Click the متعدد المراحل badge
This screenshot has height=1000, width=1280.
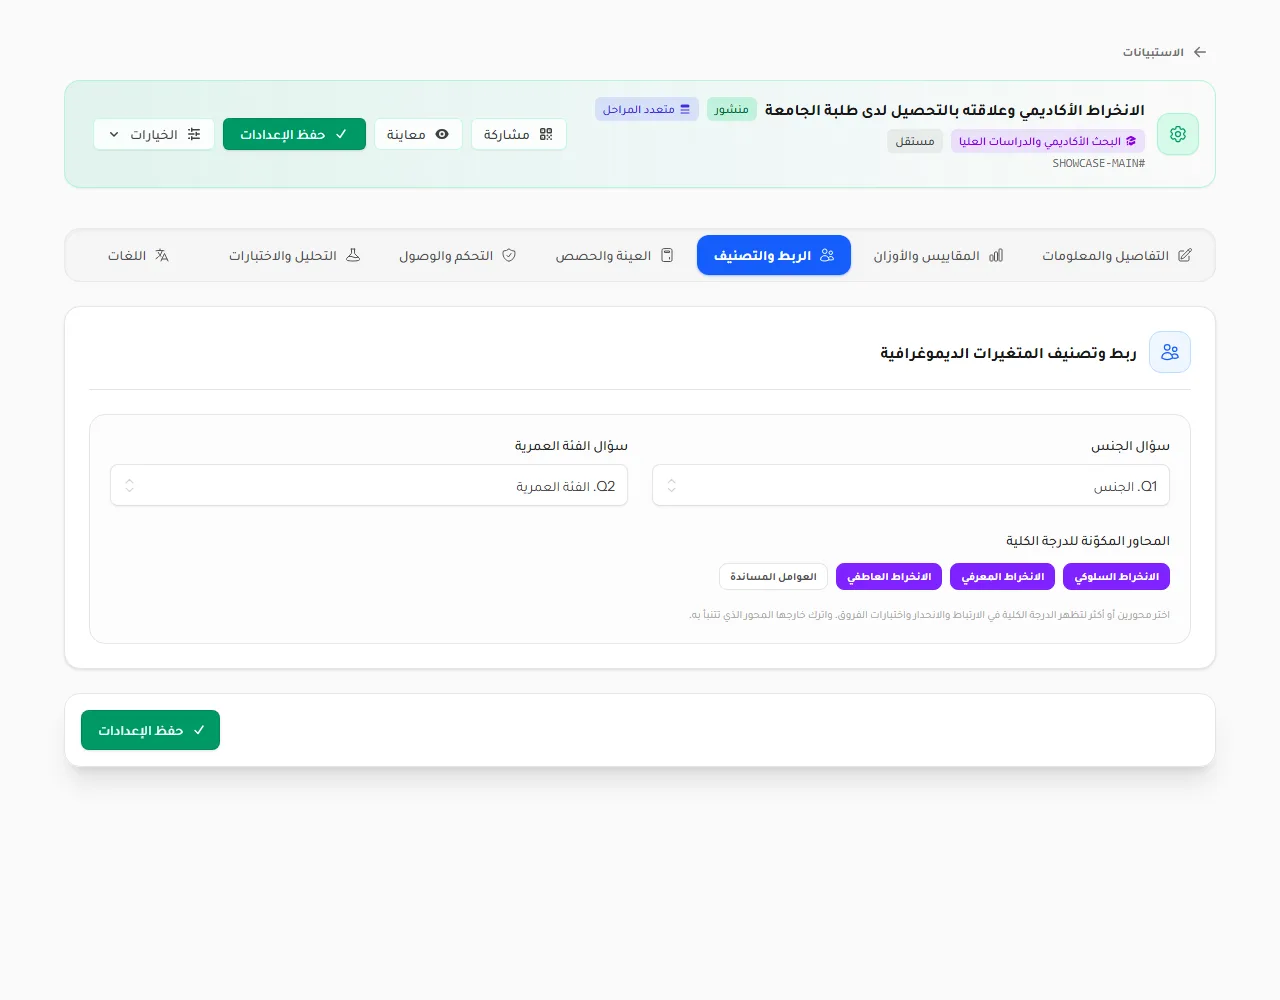pos(647,109)
